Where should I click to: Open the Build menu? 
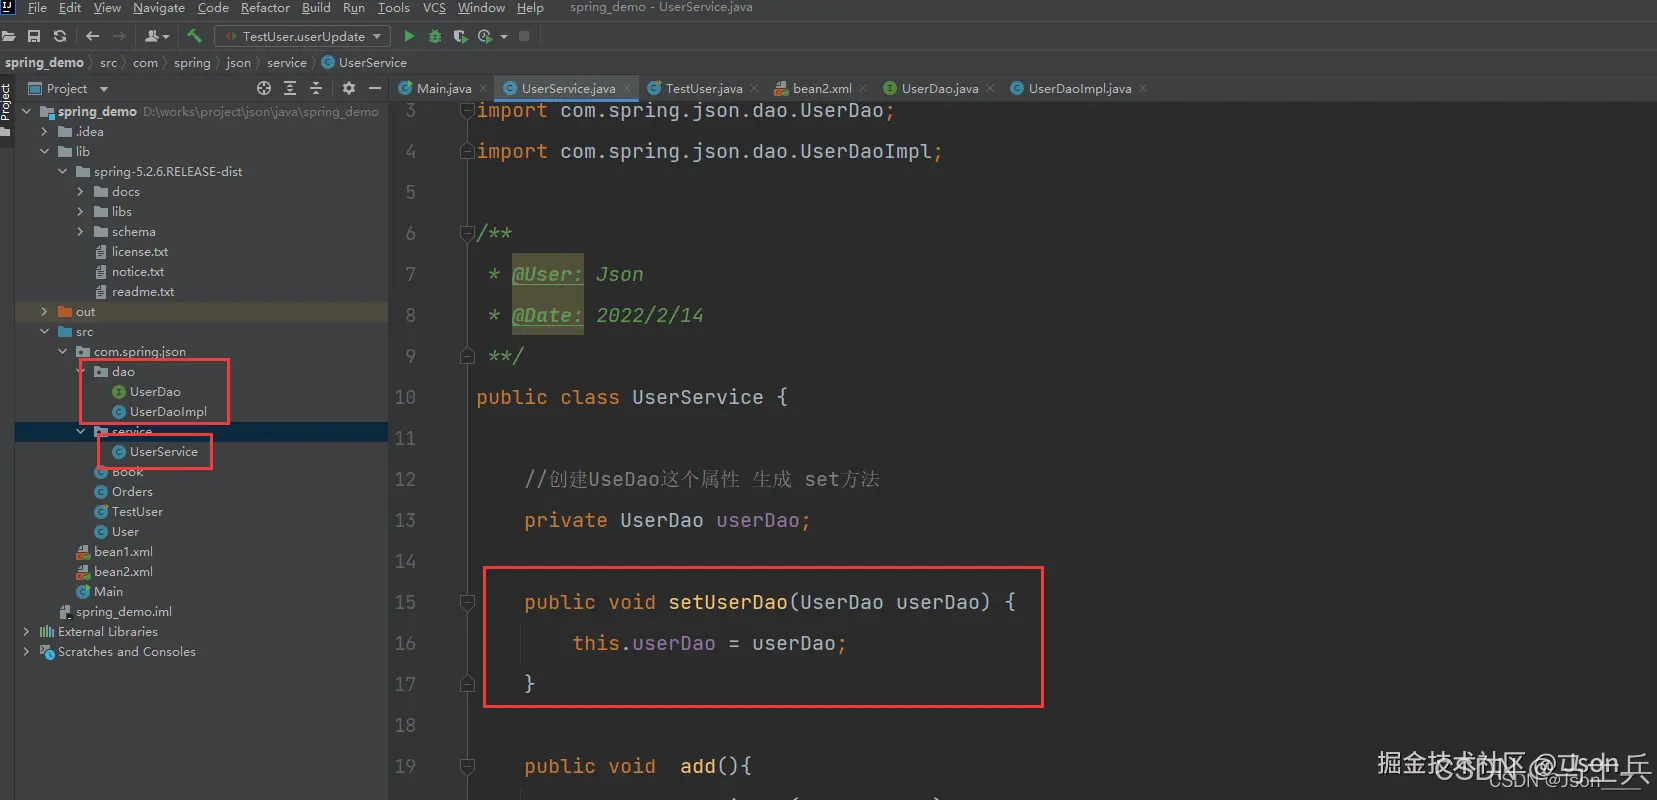[316, 8]
